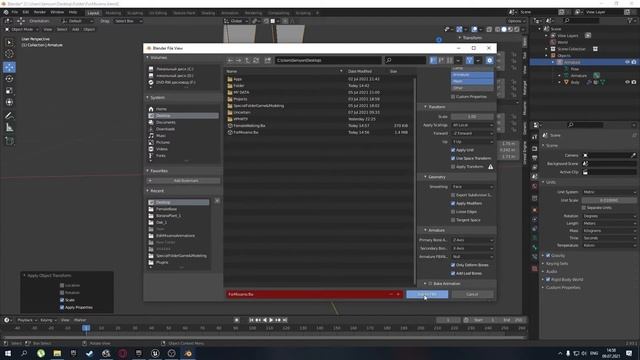Toggle export options gear icon
The image size is (640, 360).
[x=489, y=60]
